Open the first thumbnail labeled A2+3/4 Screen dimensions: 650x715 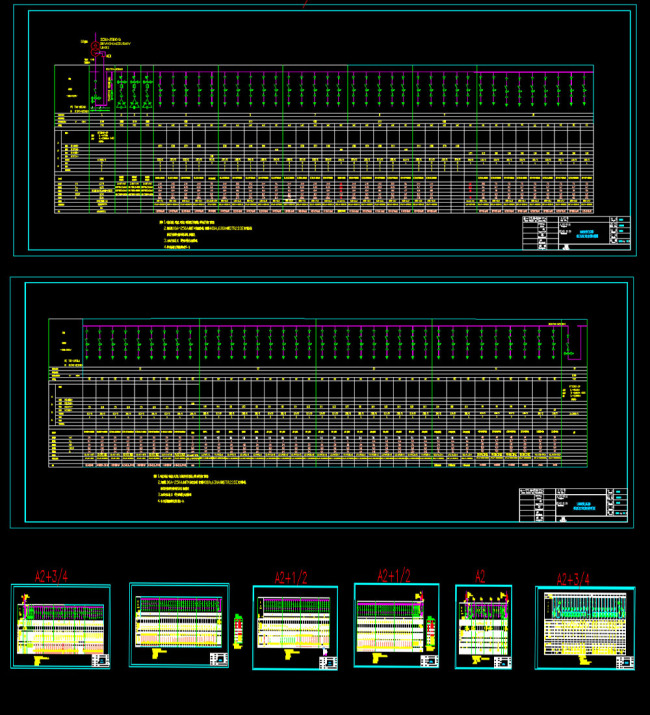pos(60,627)
